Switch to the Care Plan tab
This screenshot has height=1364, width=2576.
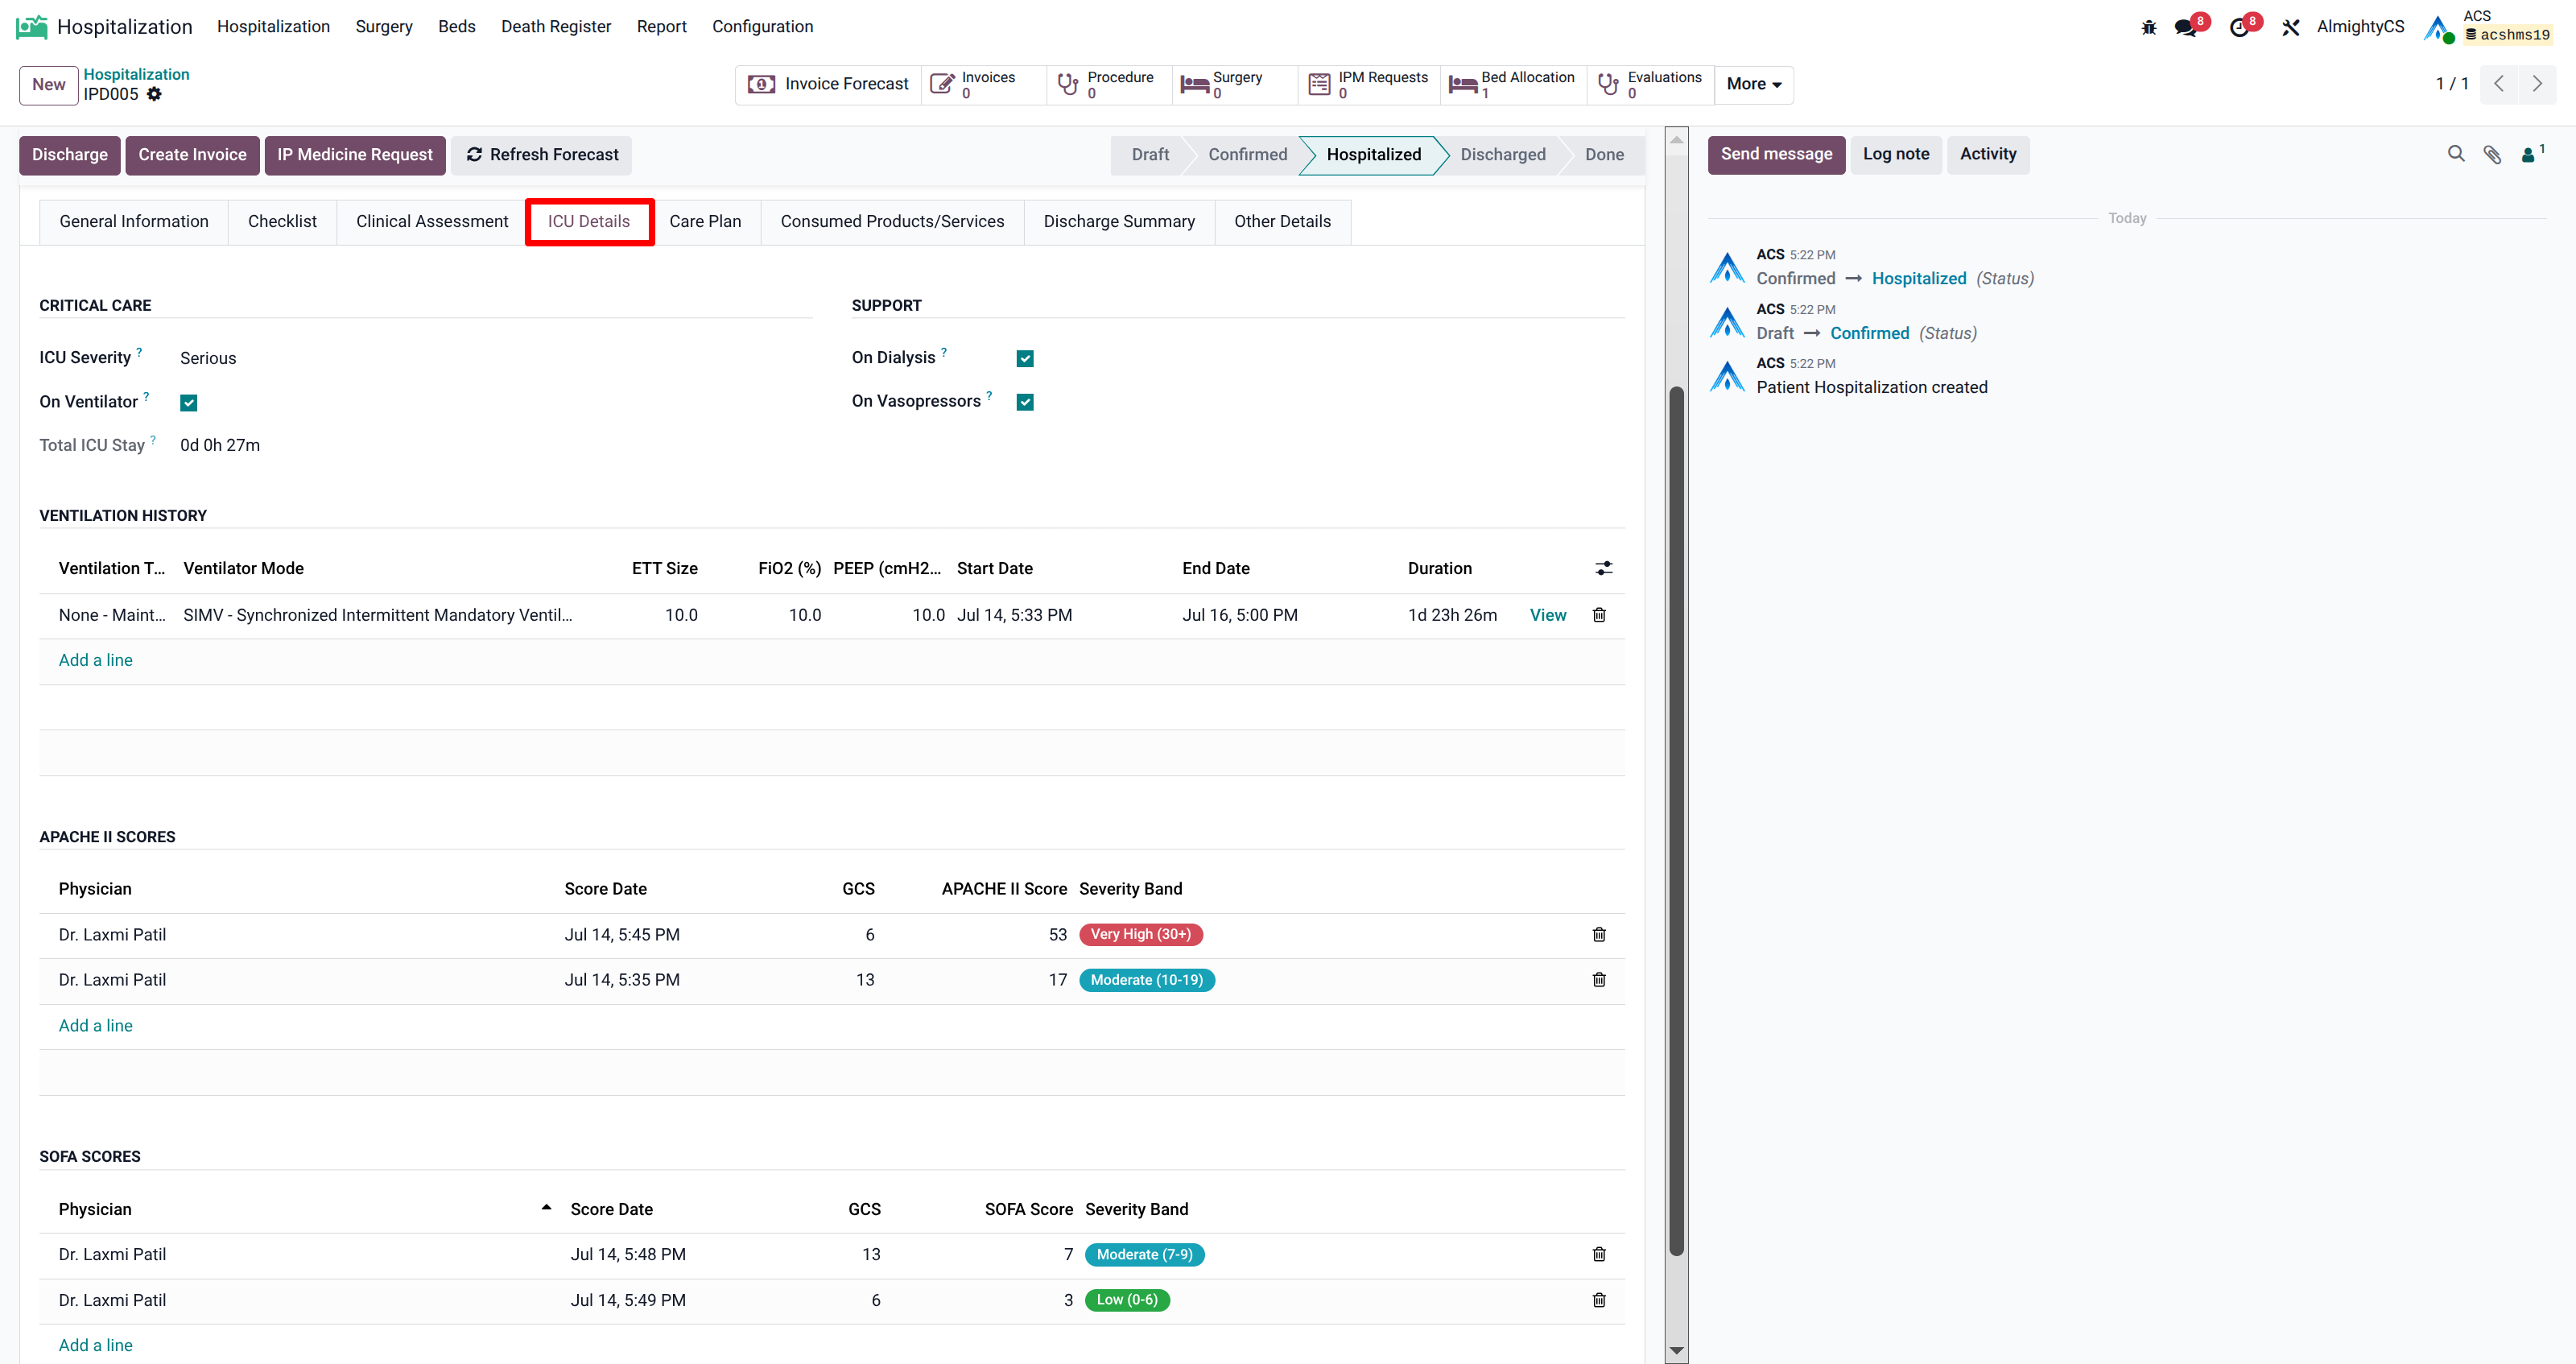705,221
